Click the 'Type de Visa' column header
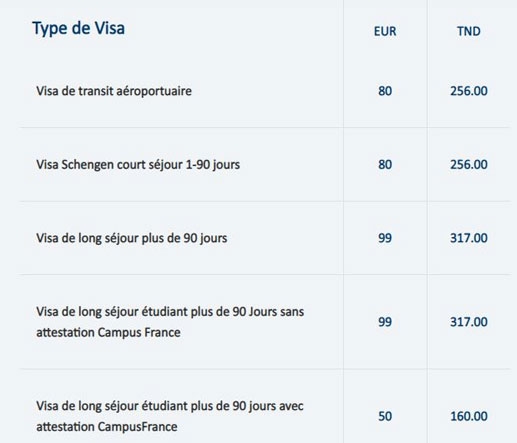The width and height of the screenshot is (517, 443). (79, 28)
